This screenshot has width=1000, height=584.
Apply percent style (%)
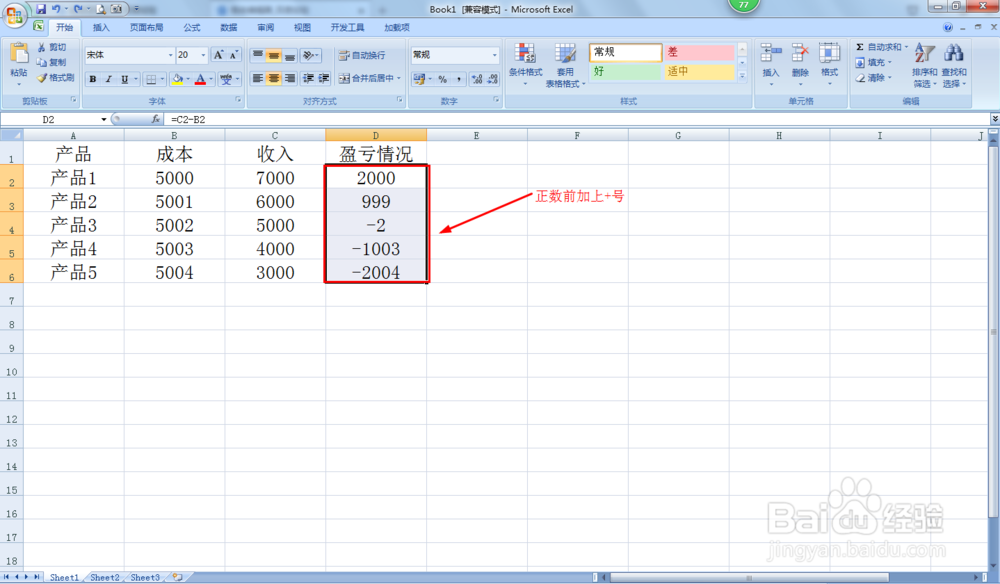[x=442, y=79]
